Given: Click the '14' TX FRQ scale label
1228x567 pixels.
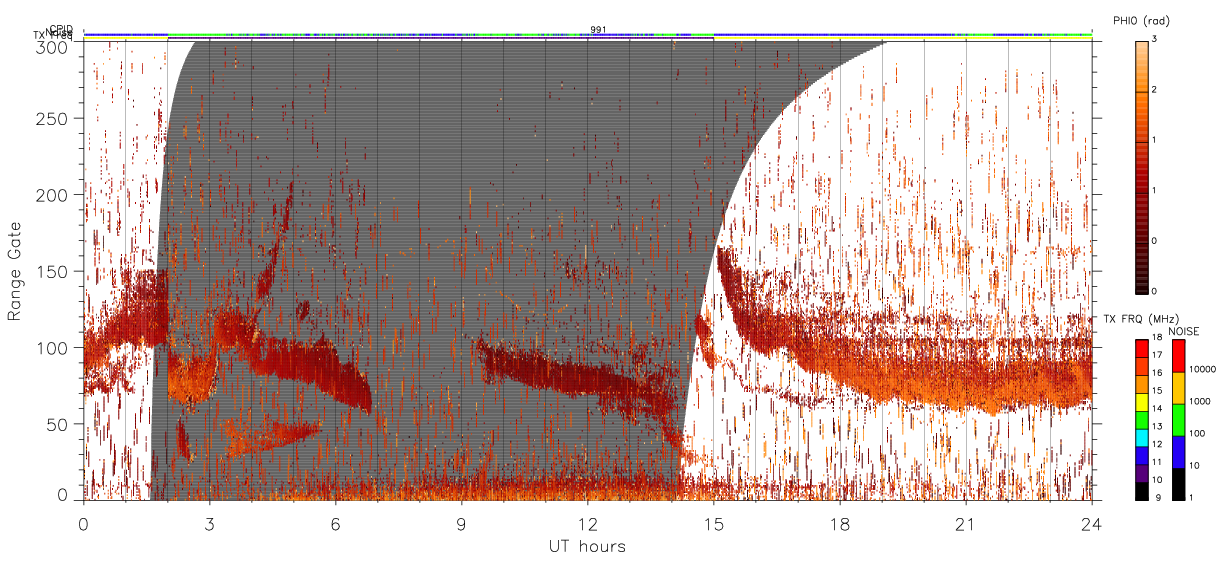Looking at the screenshot, I should pyautogui.click(x=1159, y=409).
